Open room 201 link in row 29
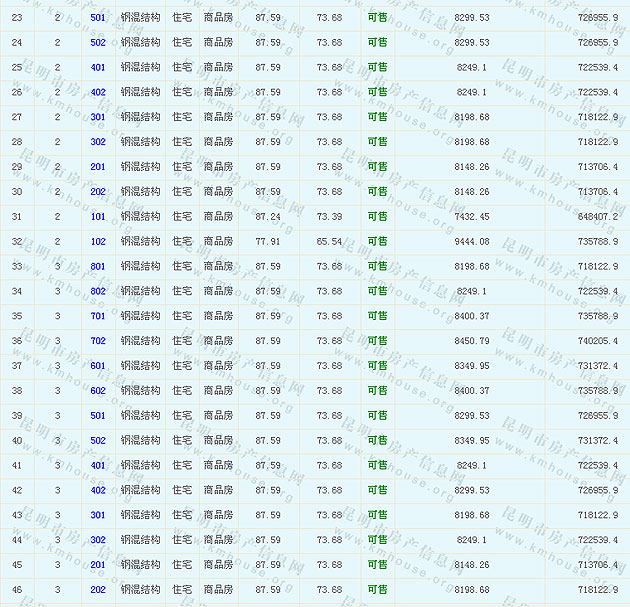The height and width of the screenshot is (607, 630). click(97, 167)
